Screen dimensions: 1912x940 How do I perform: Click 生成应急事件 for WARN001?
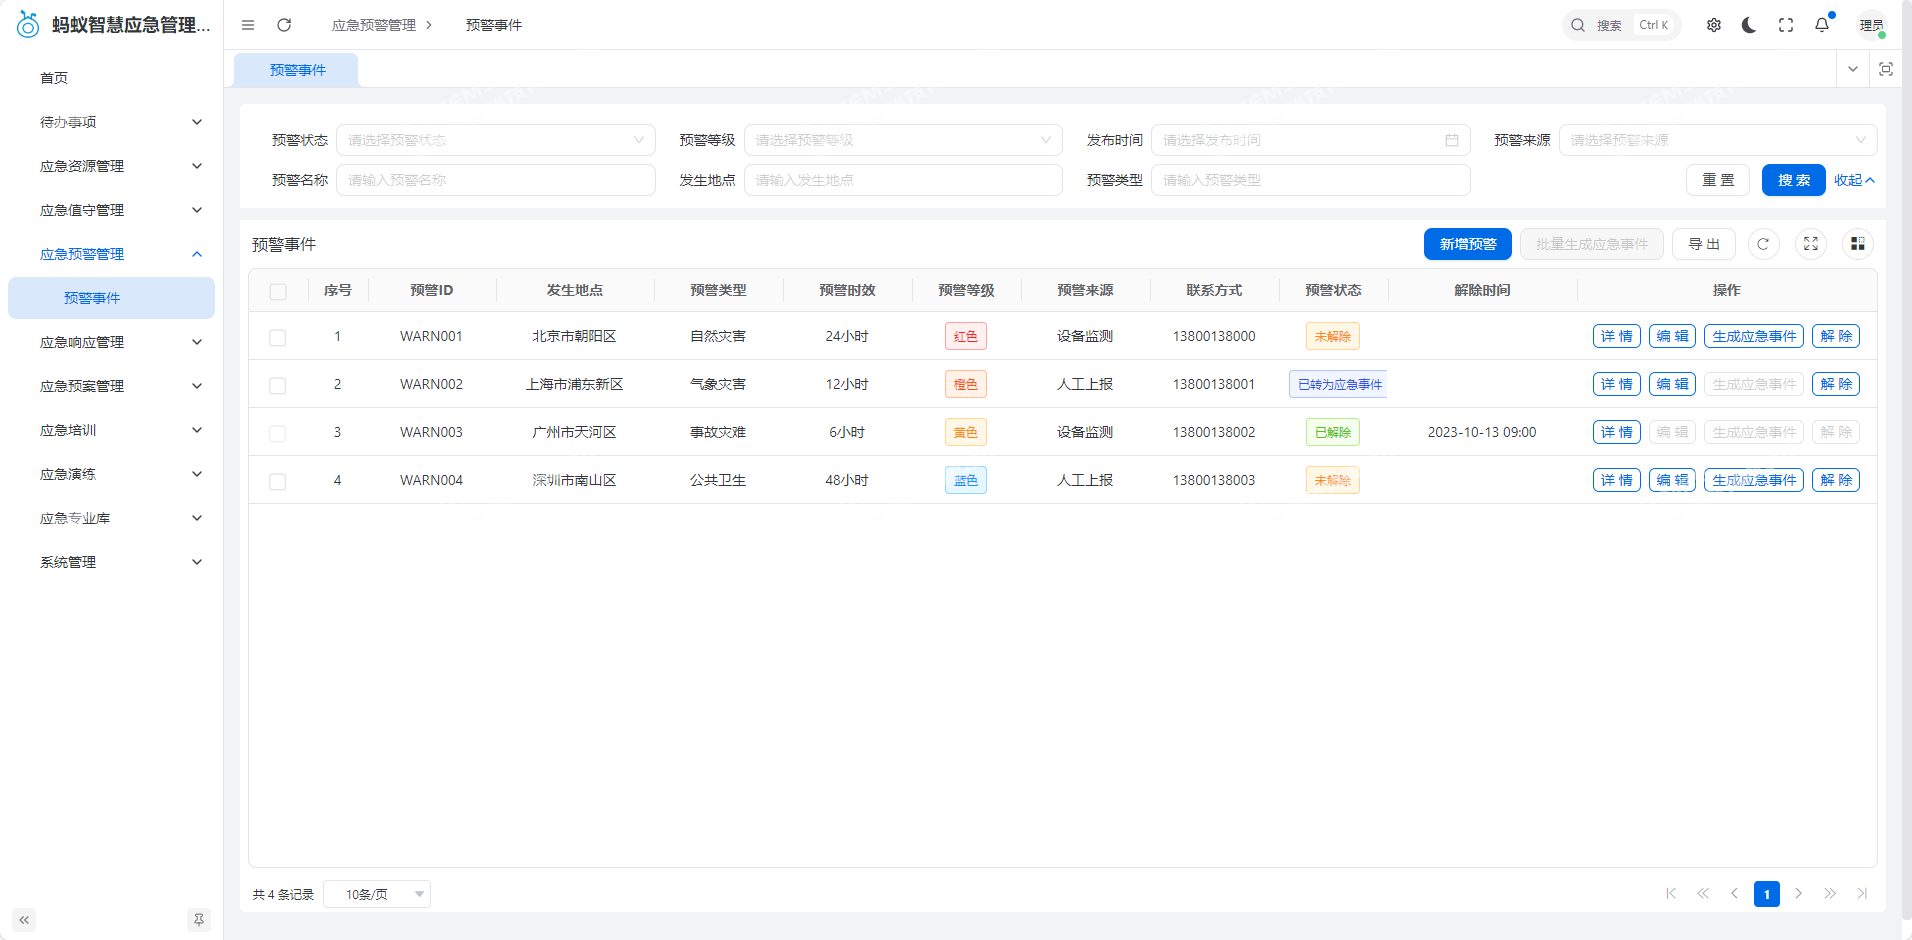1753,336
